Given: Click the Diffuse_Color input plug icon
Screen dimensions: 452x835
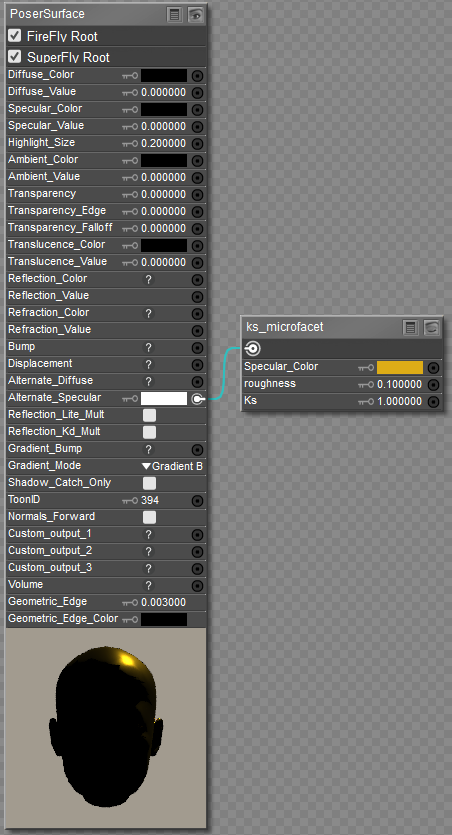Looking at the screenshot, I should (198, 76).
